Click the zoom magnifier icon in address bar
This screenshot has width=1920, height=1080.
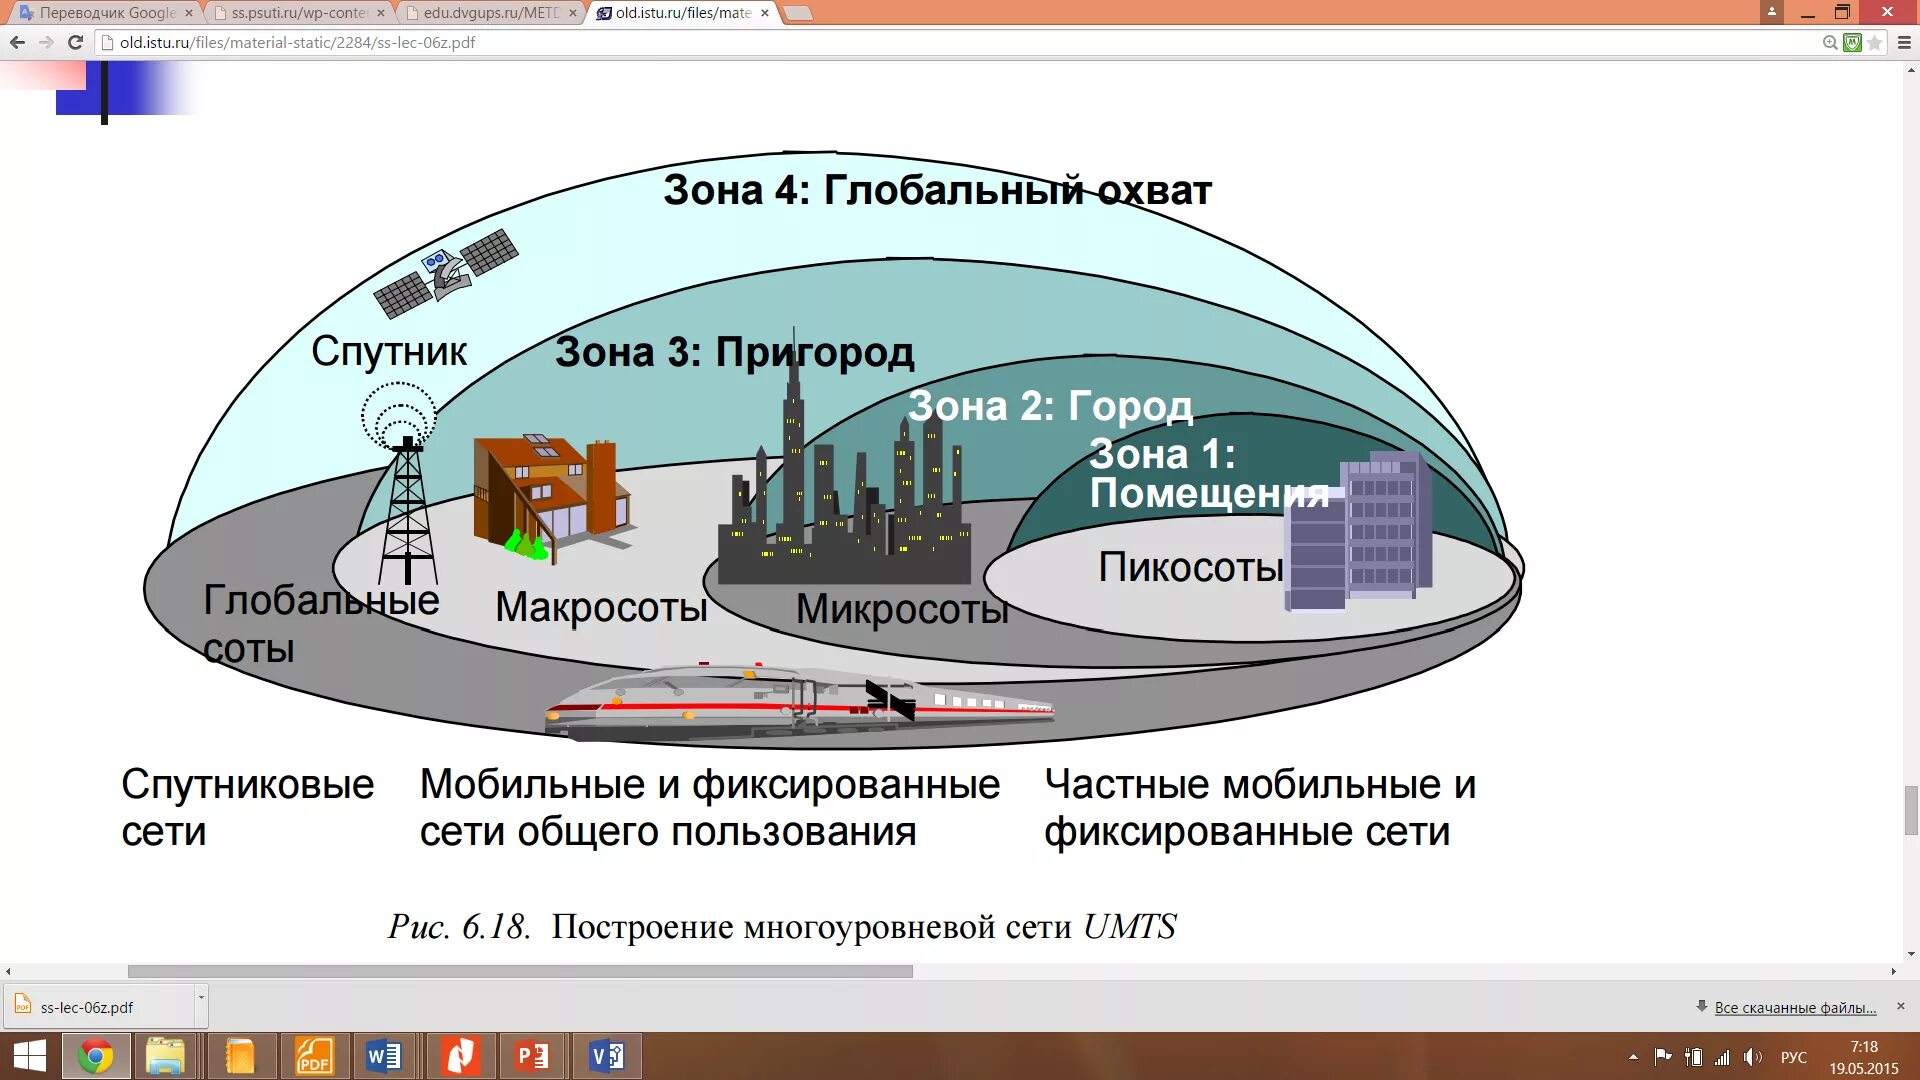(x=1829, y=42)
